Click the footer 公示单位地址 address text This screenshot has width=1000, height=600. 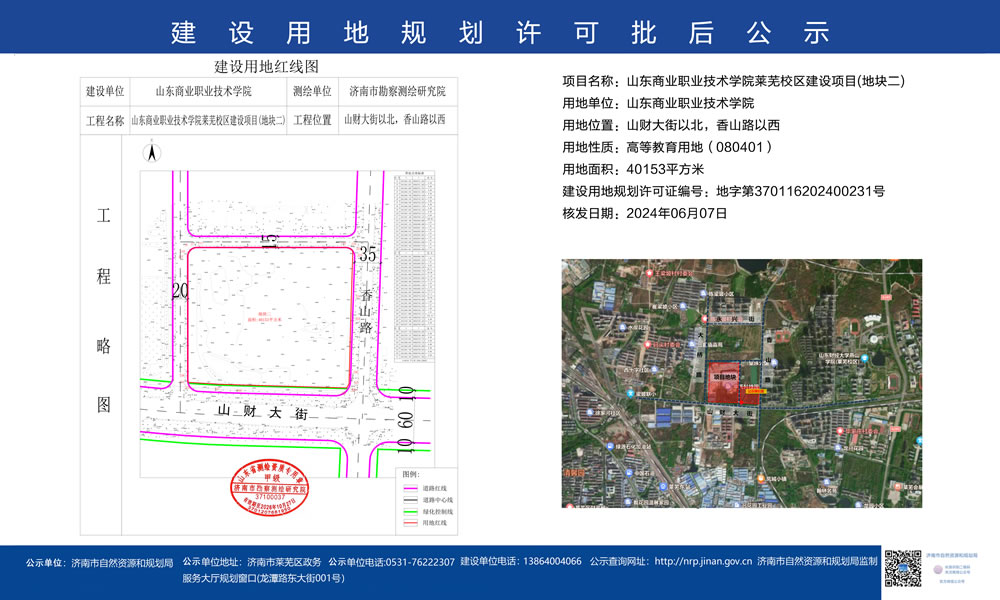(x=263, y=570)
